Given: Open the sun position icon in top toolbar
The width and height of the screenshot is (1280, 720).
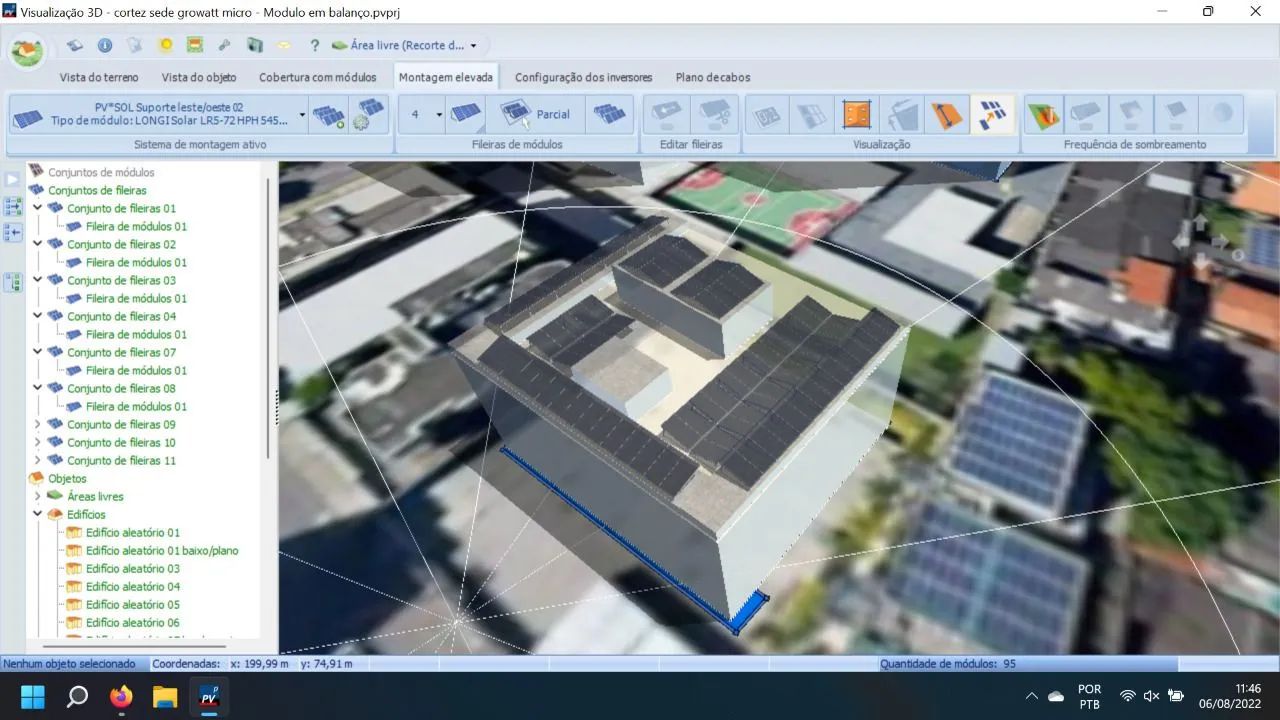Looking at the screenshot, I should (166, 46).
